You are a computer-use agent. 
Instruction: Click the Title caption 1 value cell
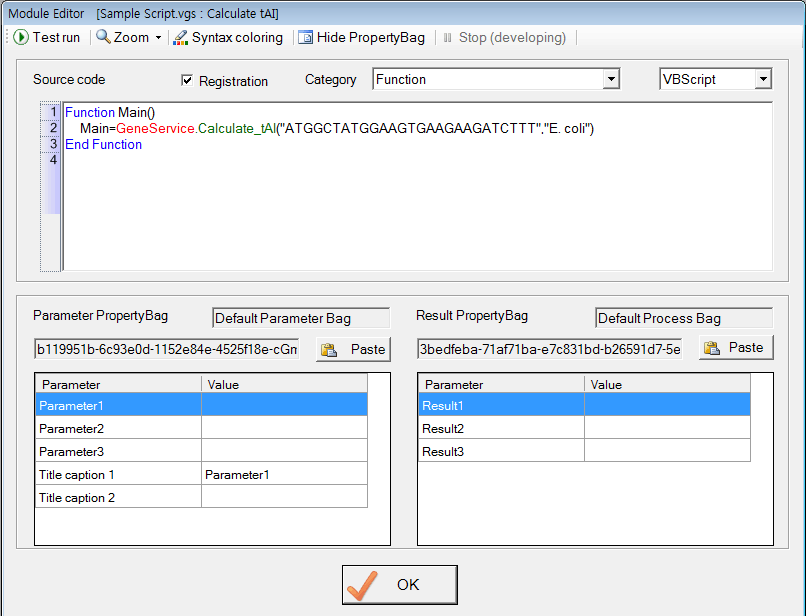tap(284, 474)
